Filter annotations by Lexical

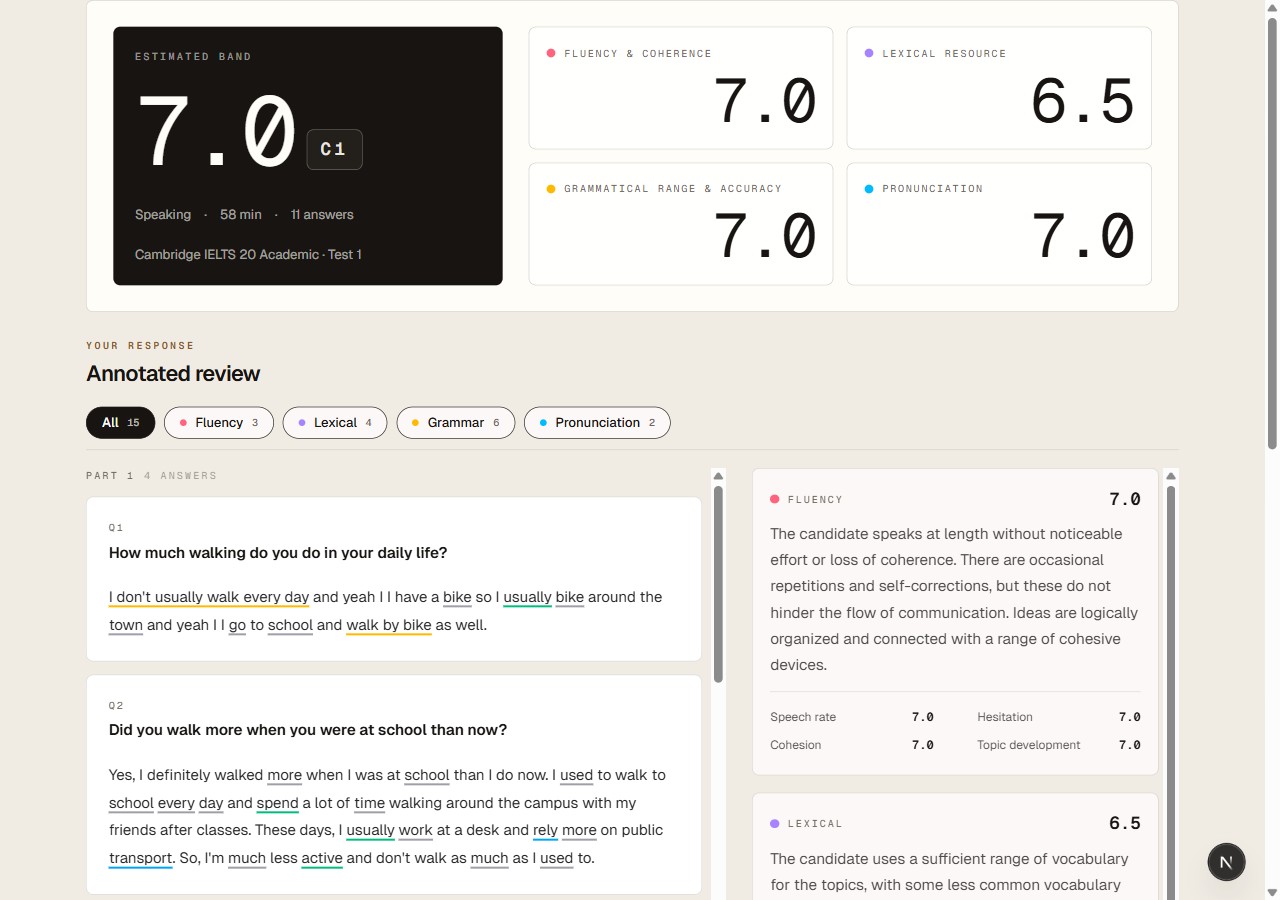tap(335, 423)
